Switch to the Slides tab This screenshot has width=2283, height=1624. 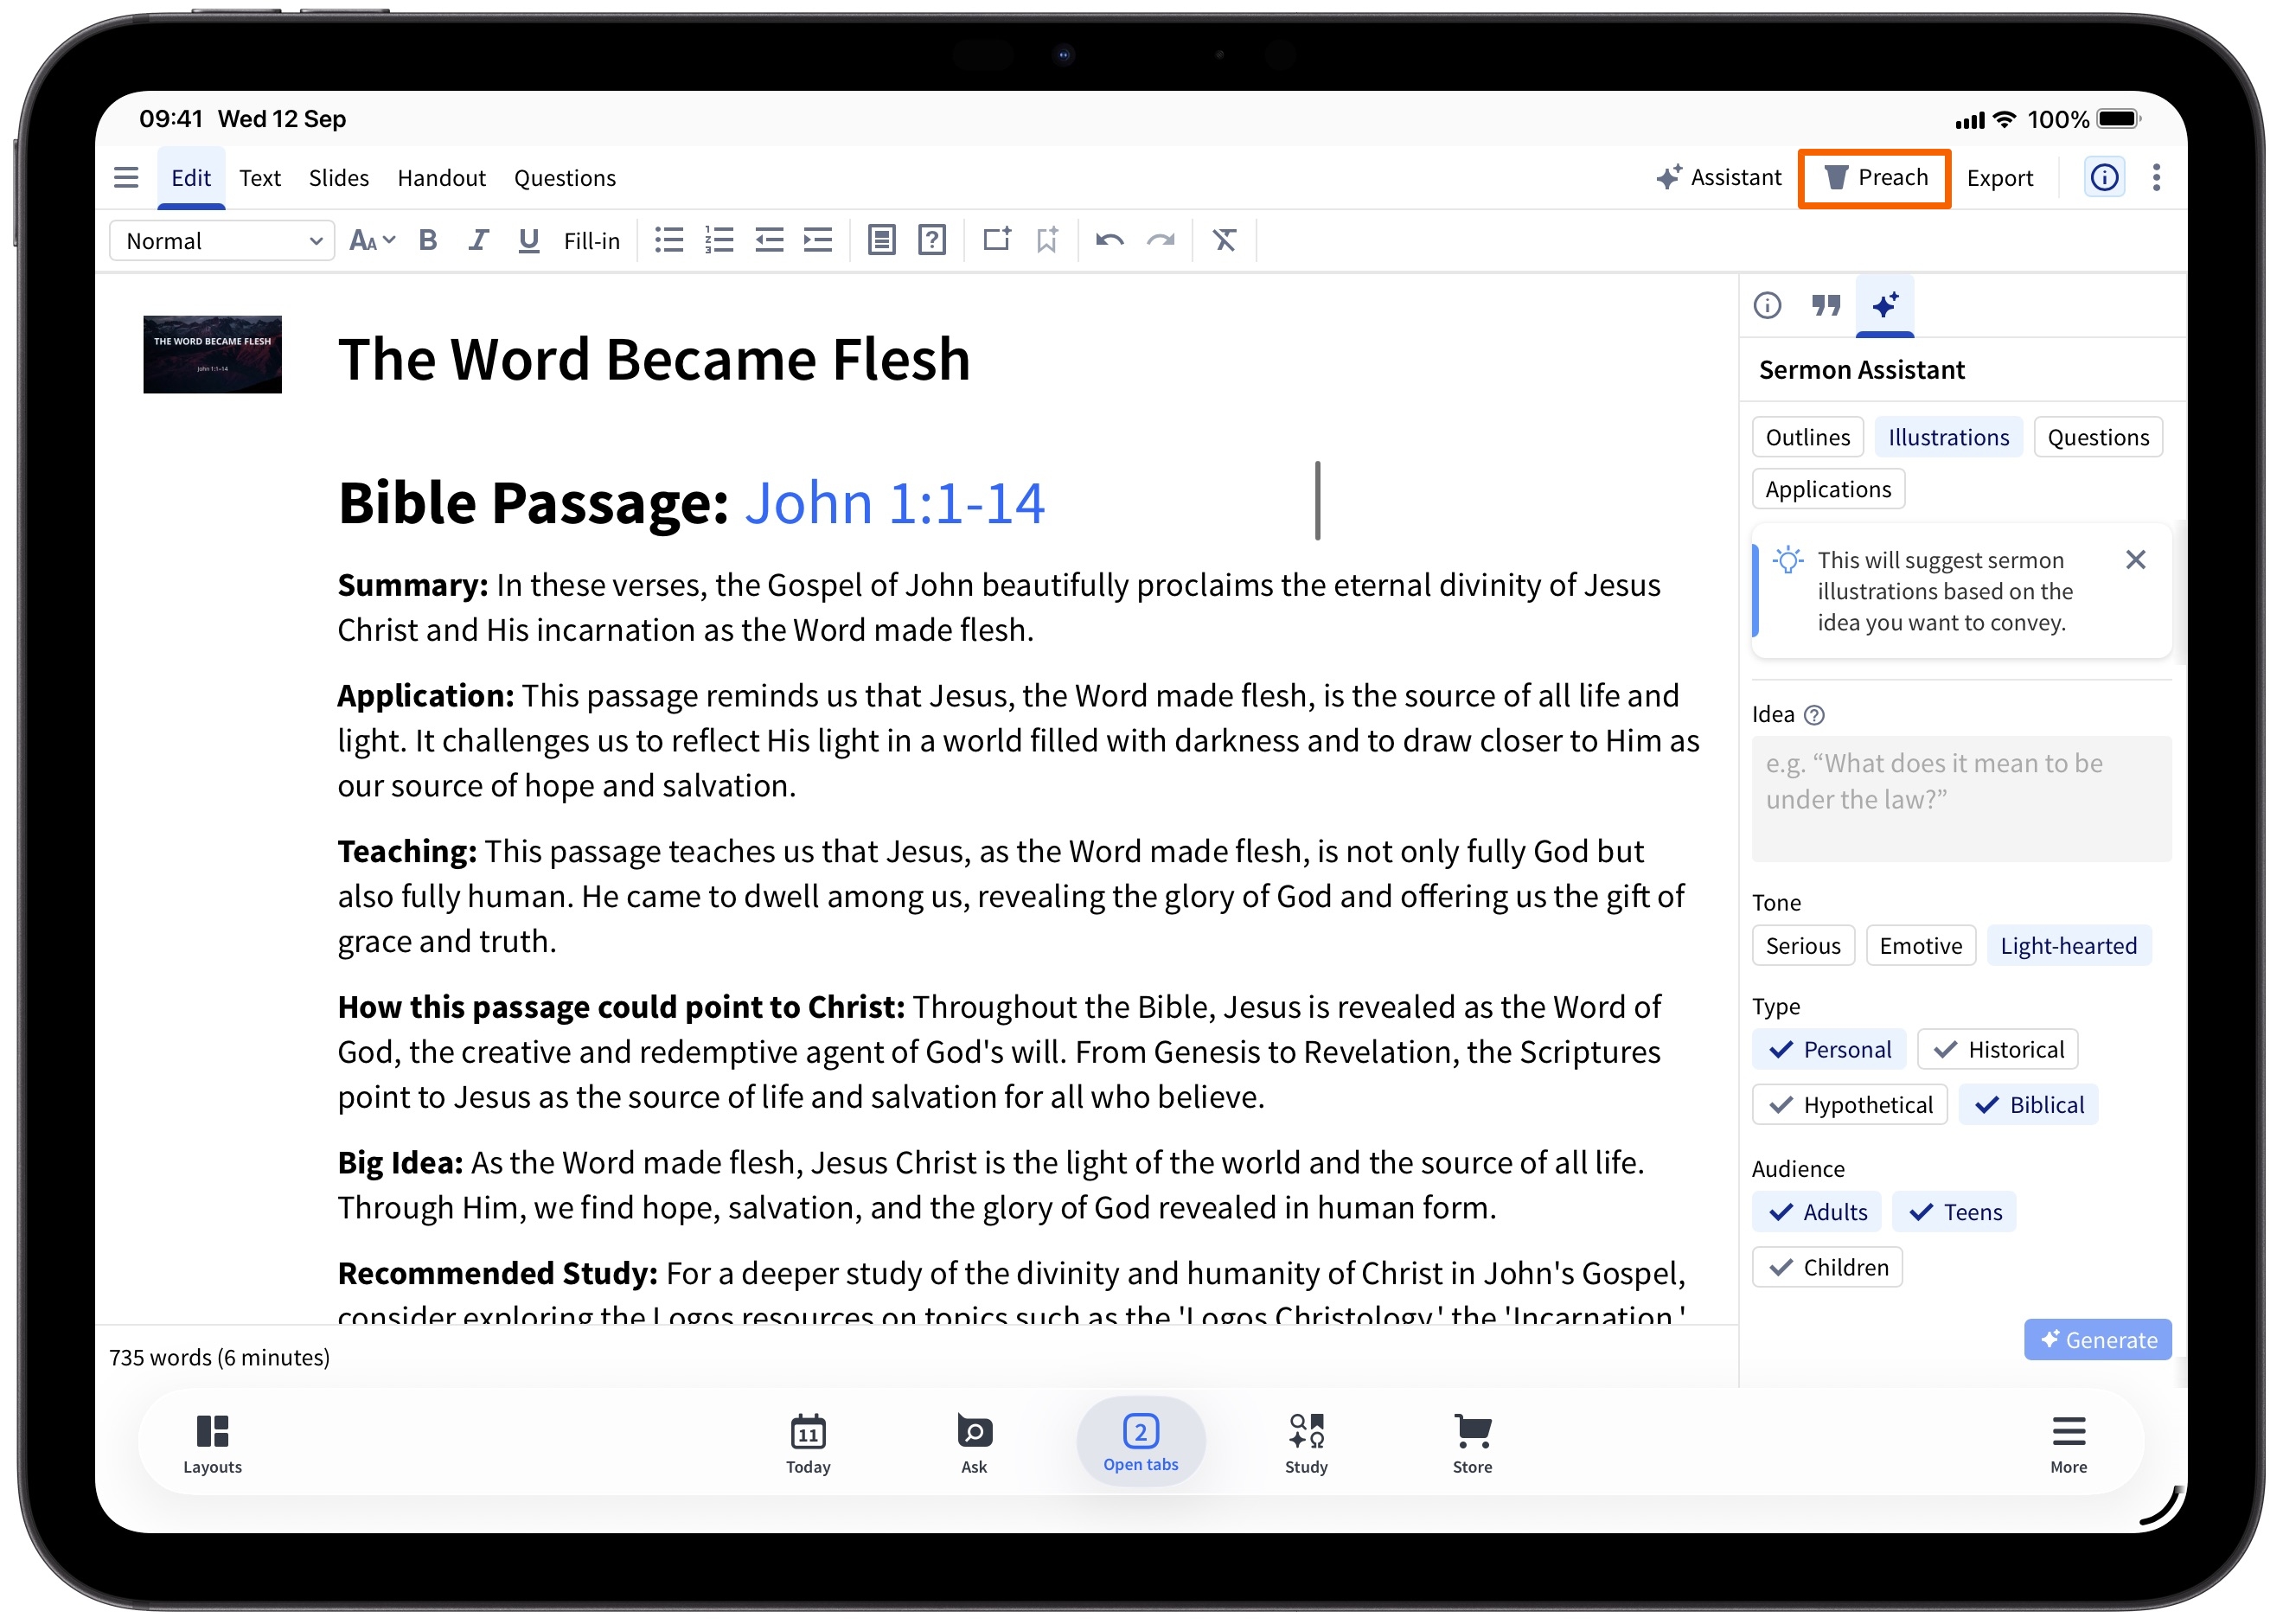pos(338,178)
